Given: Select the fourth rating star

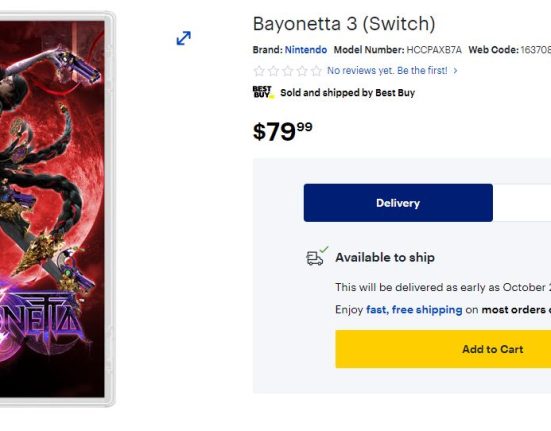Looking at the screenshot, I should pyautogui.click(x=302, y=71).
